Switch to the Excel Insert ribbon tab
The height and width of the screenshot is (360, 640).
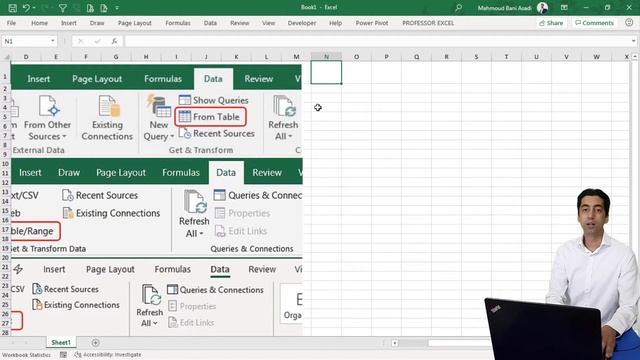pyautogui.click(x=69, y=23)
